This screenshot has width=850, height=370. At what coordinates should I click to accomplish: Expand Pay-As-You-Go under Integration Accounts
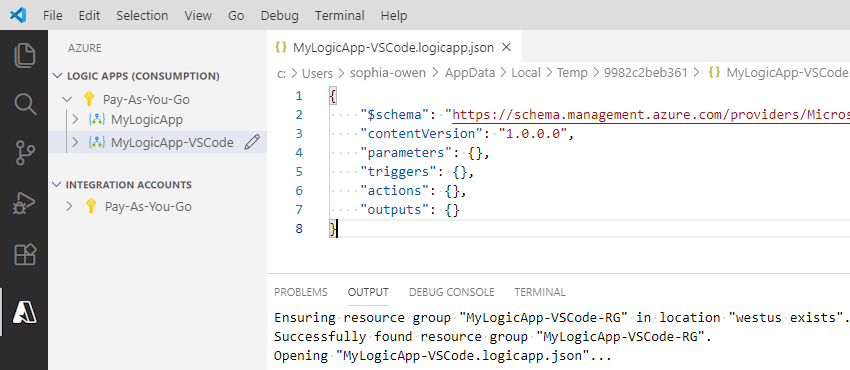(69, 206)
